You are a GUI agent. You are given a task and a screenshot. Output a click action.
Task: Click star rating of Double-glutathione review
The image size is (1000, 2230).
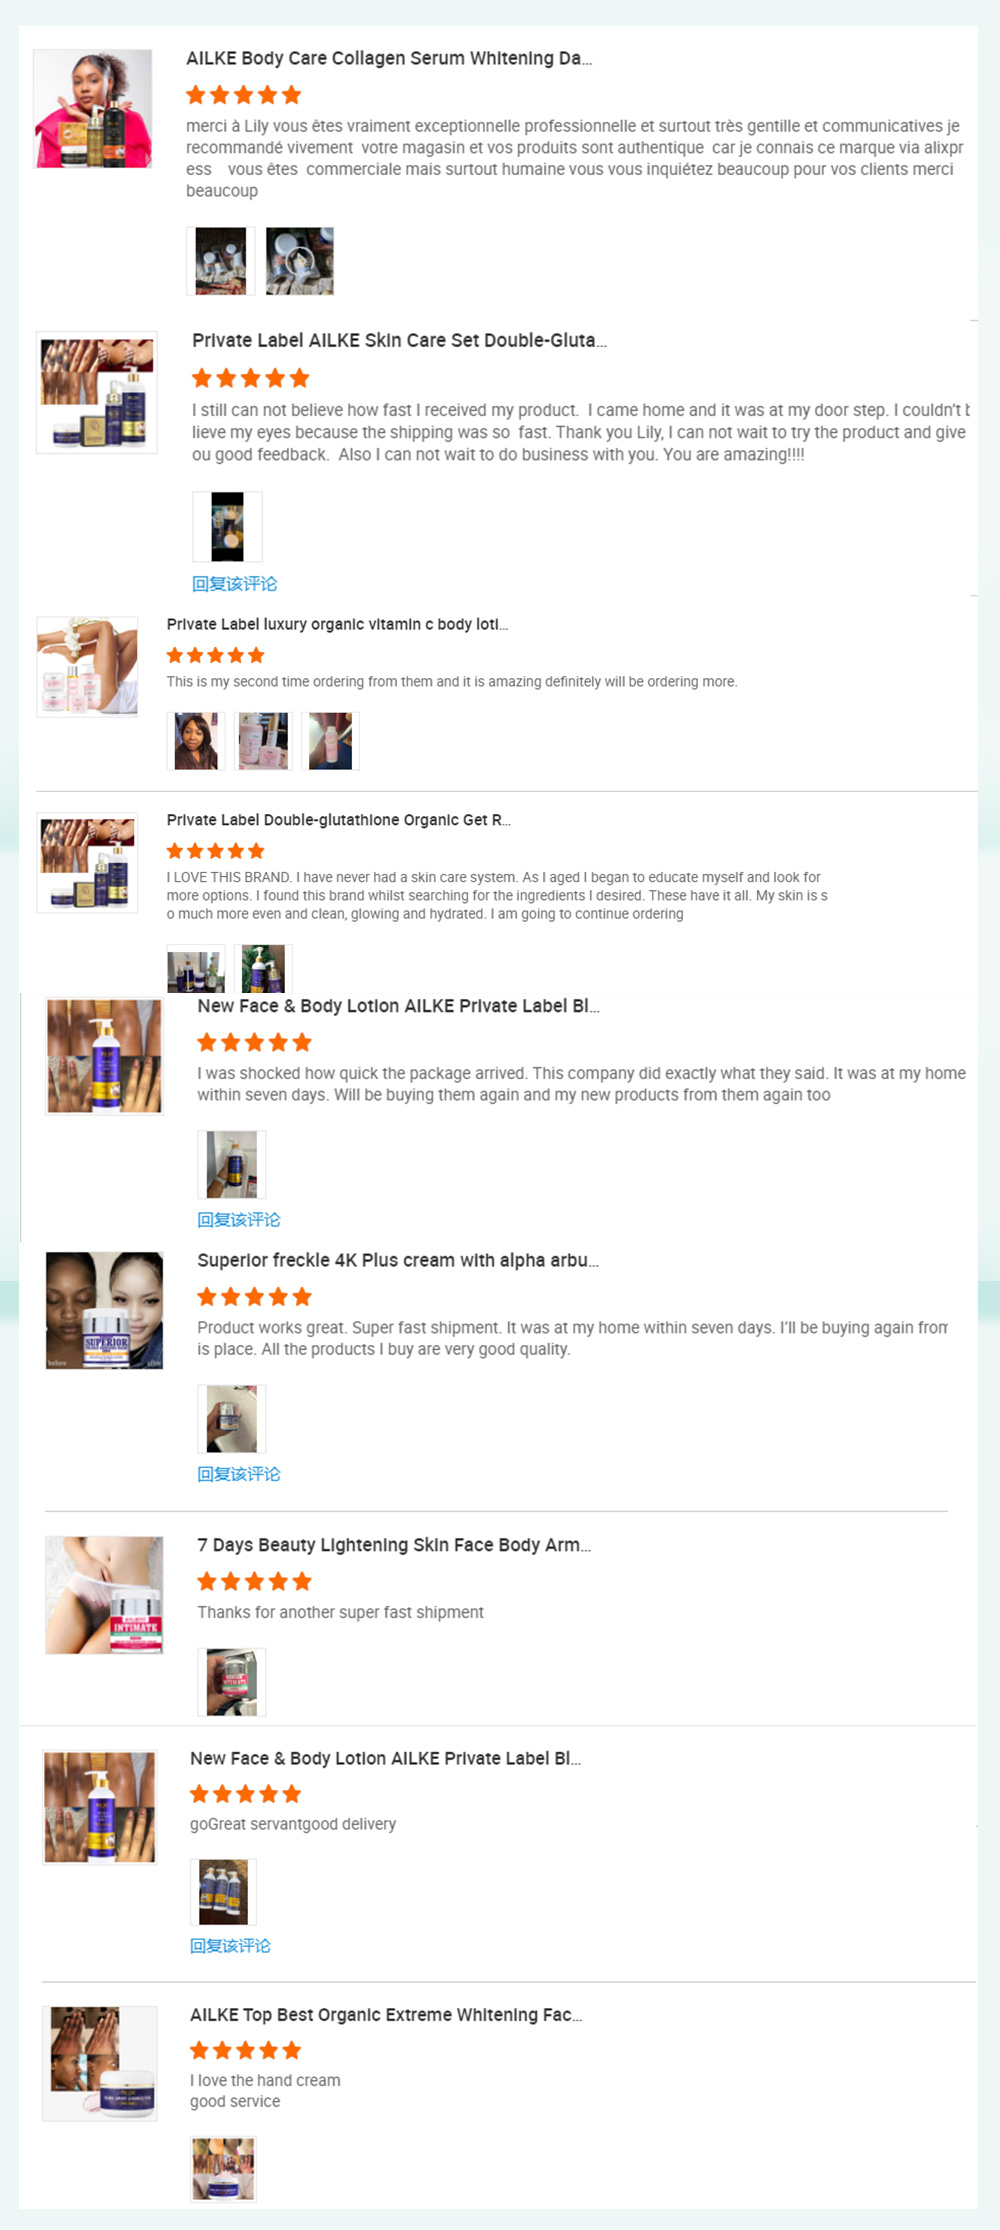pos(216,851)
